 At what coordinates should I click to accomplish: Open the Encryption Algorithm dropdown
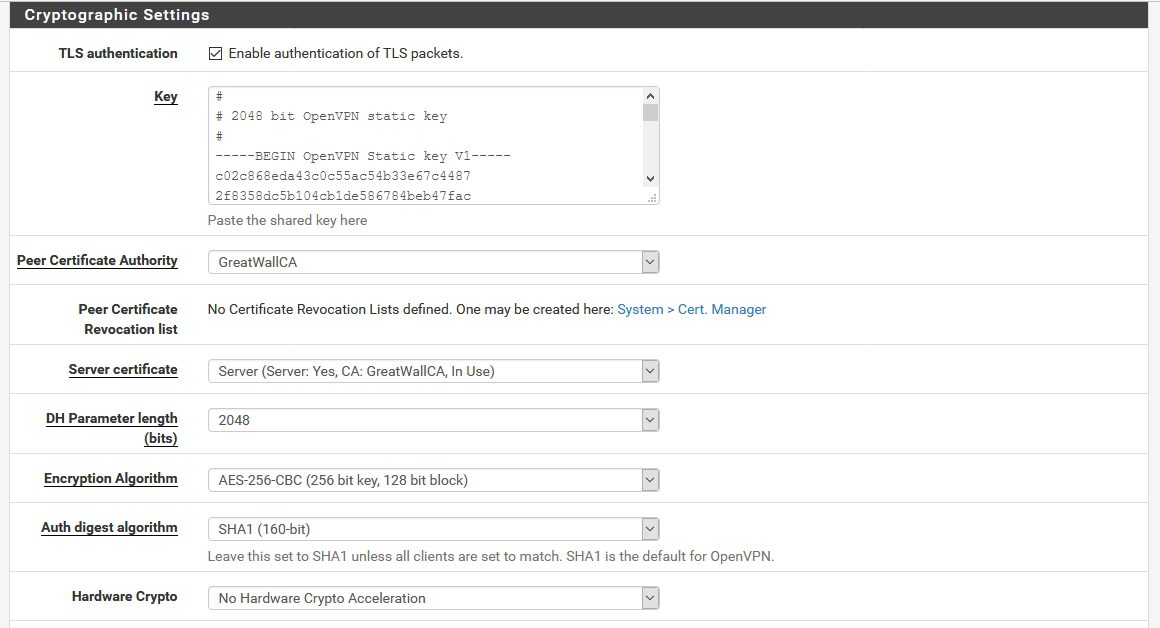pos(434,480)
